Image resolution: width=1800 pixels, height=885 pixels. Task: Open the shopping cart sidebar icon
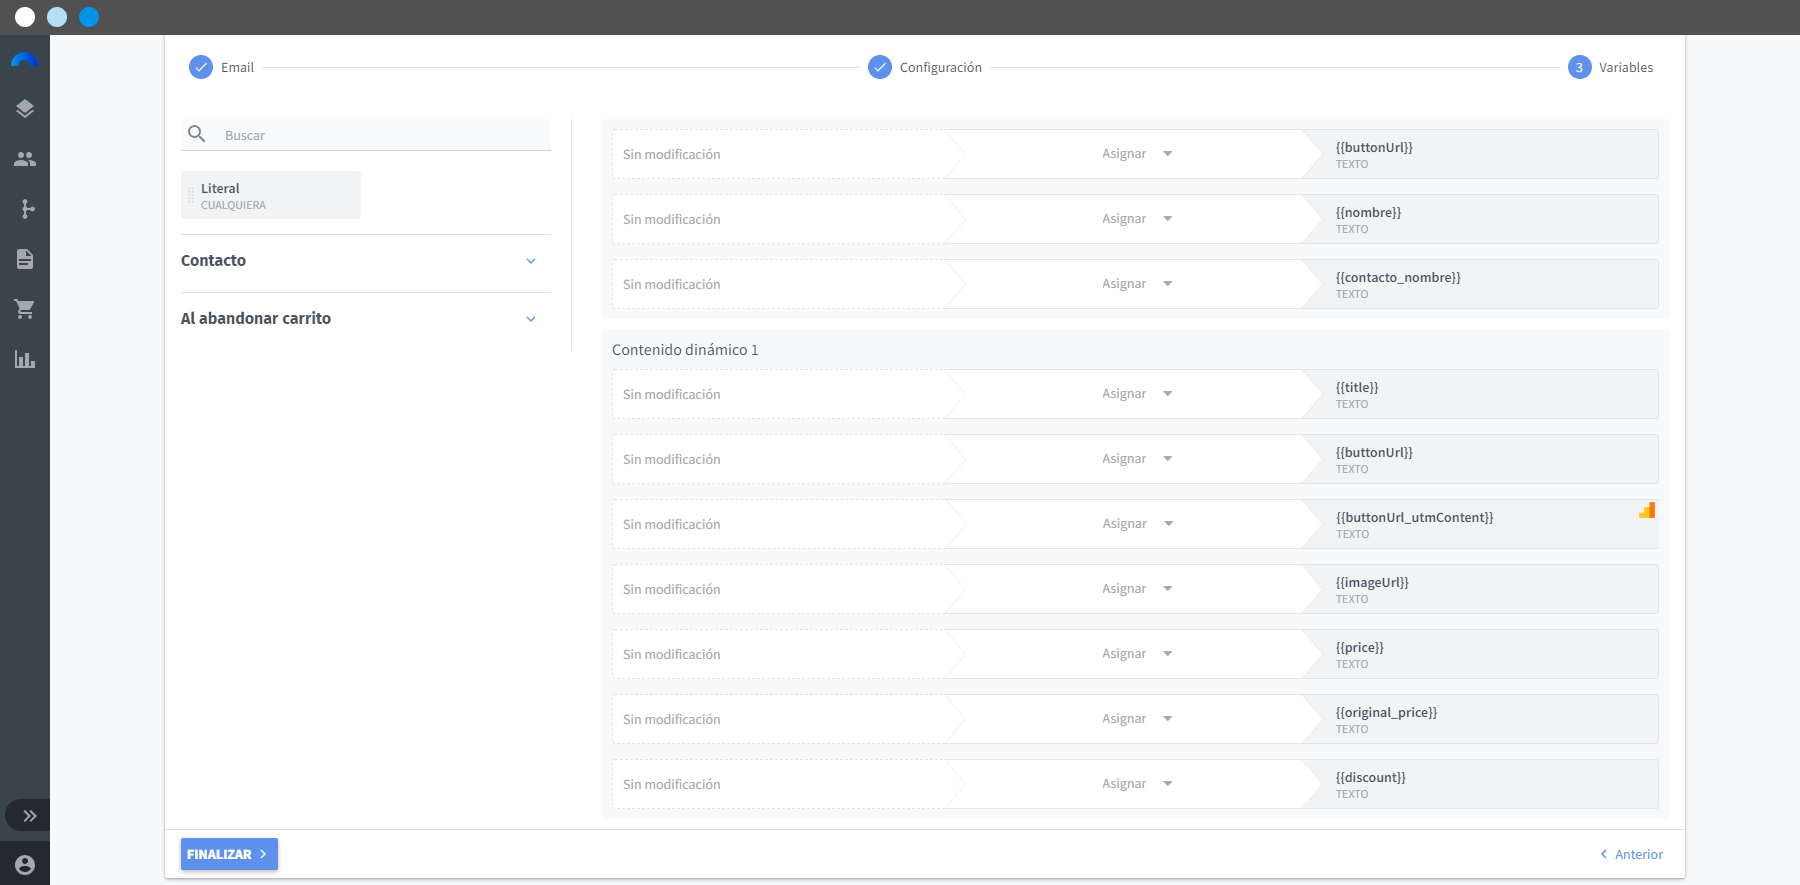[x=25, y=309]
